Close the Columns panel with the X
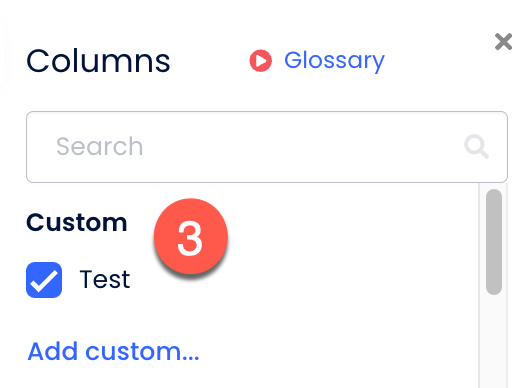The width and height of the screenshot is (530, 388). [503, 42]
